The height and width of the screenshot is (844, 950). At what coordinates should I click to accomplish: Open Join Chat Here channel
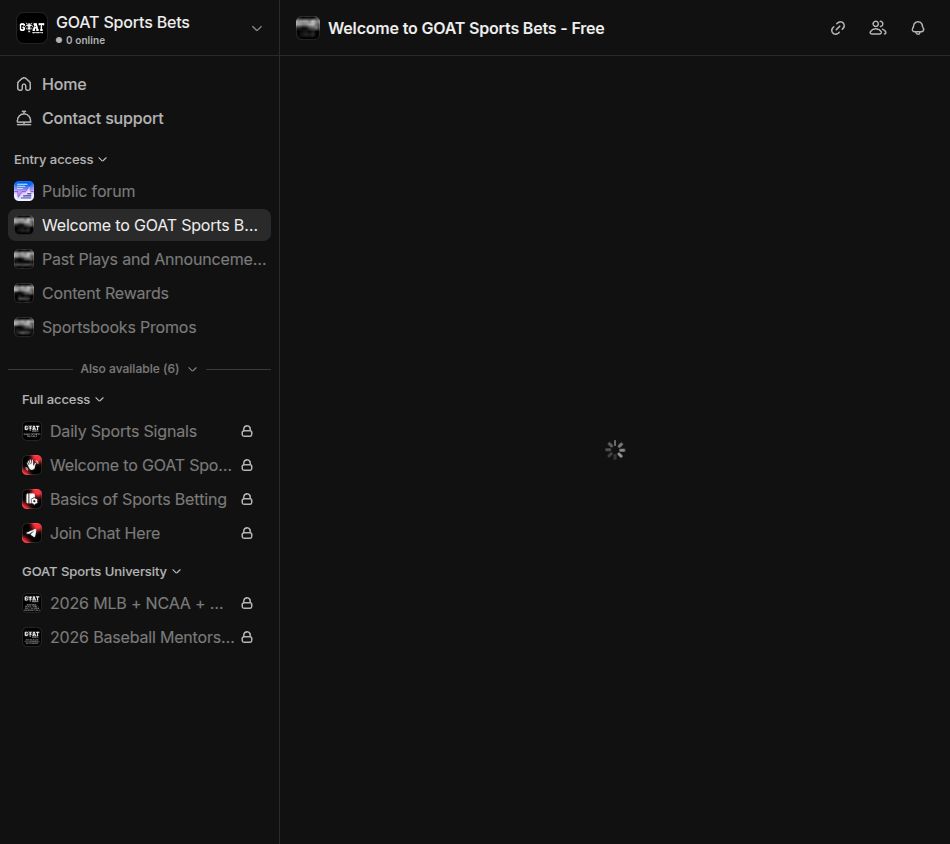(139, 533)
